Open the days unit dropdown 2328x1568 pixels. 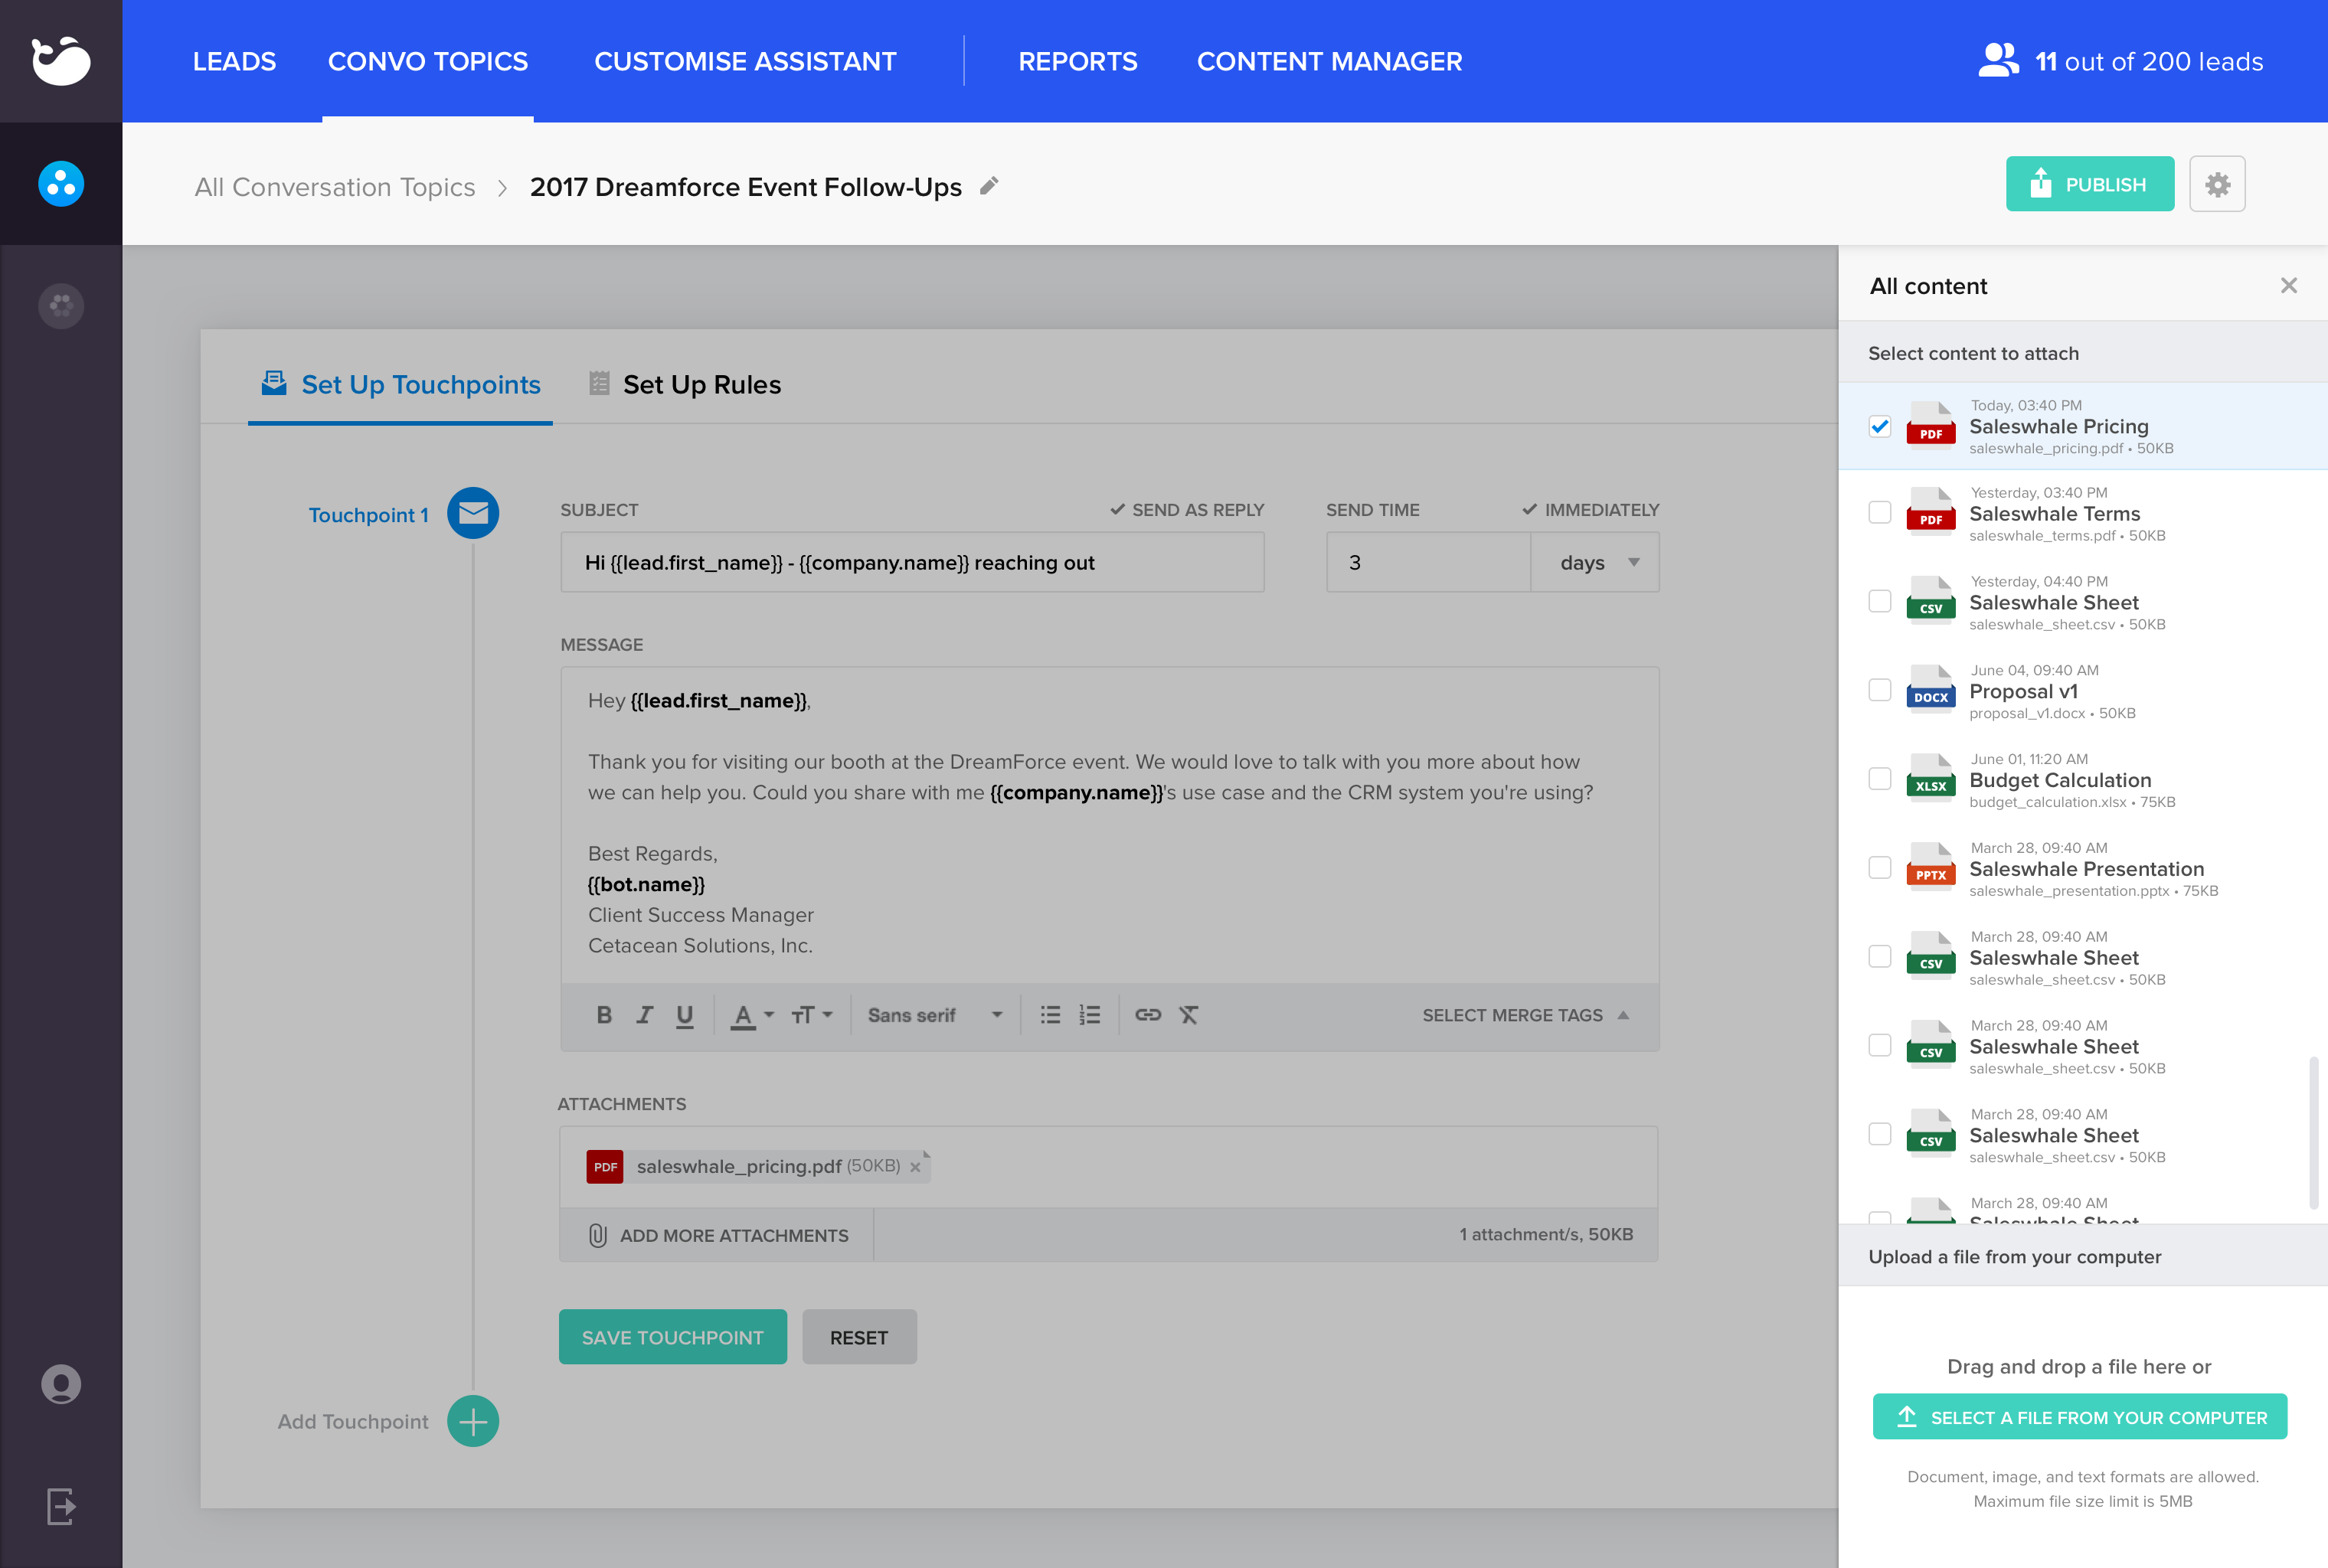click(1595, 562)
